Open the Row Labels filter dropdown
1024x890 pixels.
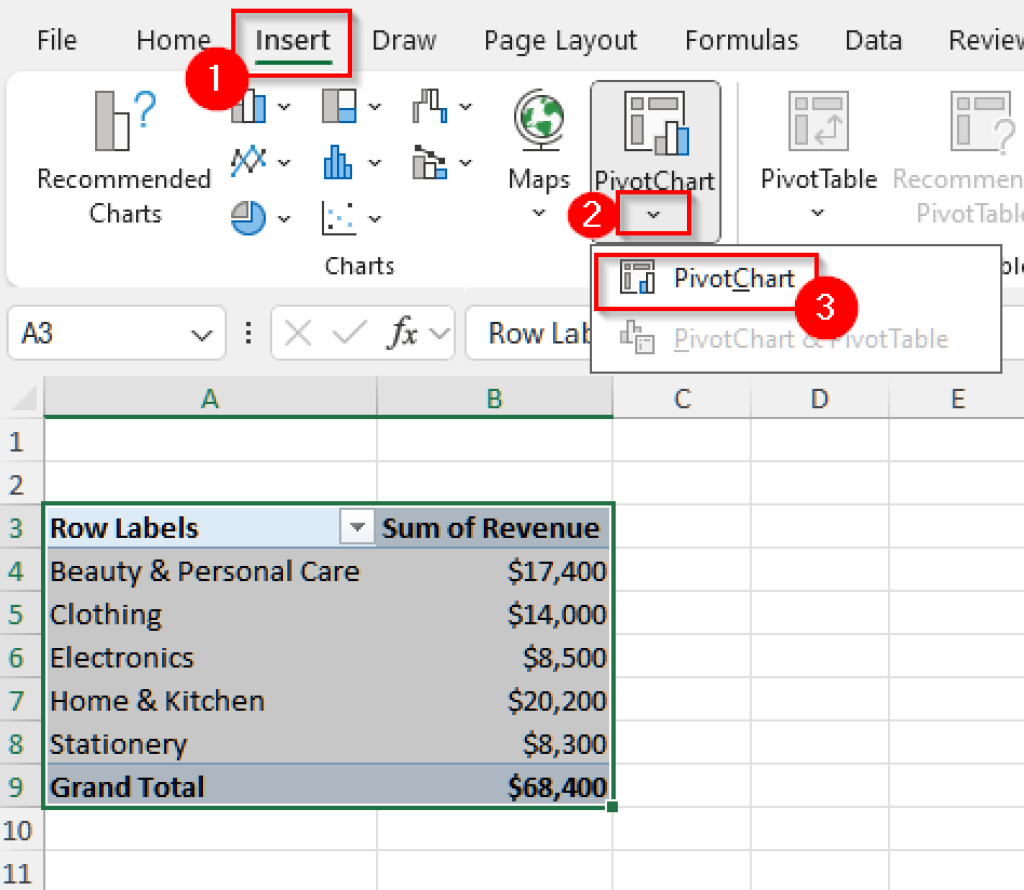[x=357, y=526]
